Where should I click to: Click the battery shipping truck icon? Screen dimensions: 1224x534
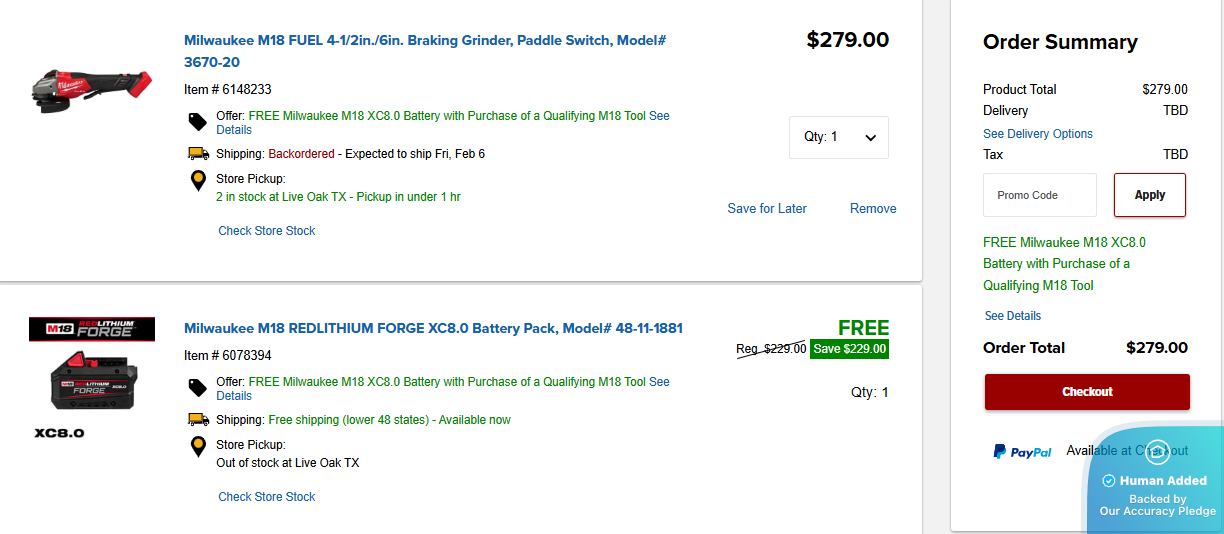click(x=198, y=420)
